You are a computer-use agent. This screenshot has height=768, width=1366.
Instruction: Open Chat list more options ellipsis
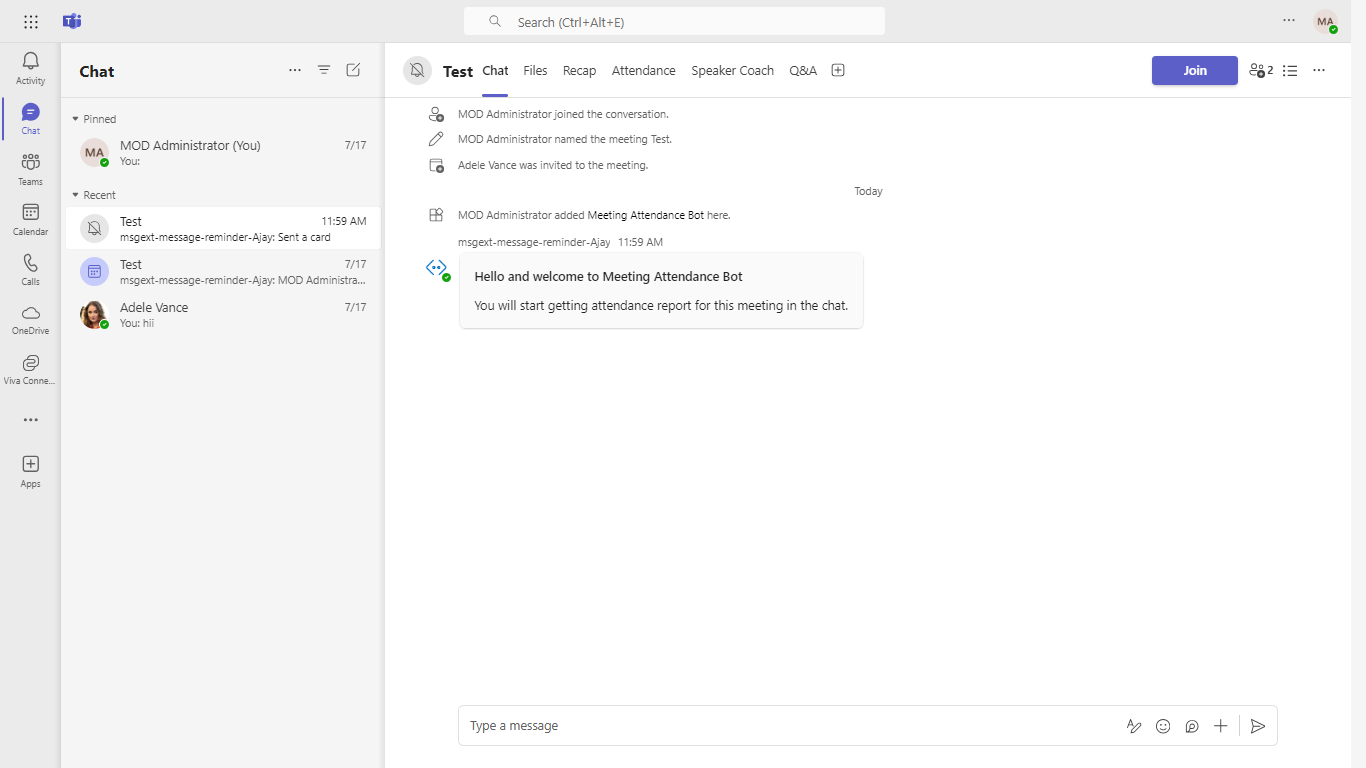295,70
